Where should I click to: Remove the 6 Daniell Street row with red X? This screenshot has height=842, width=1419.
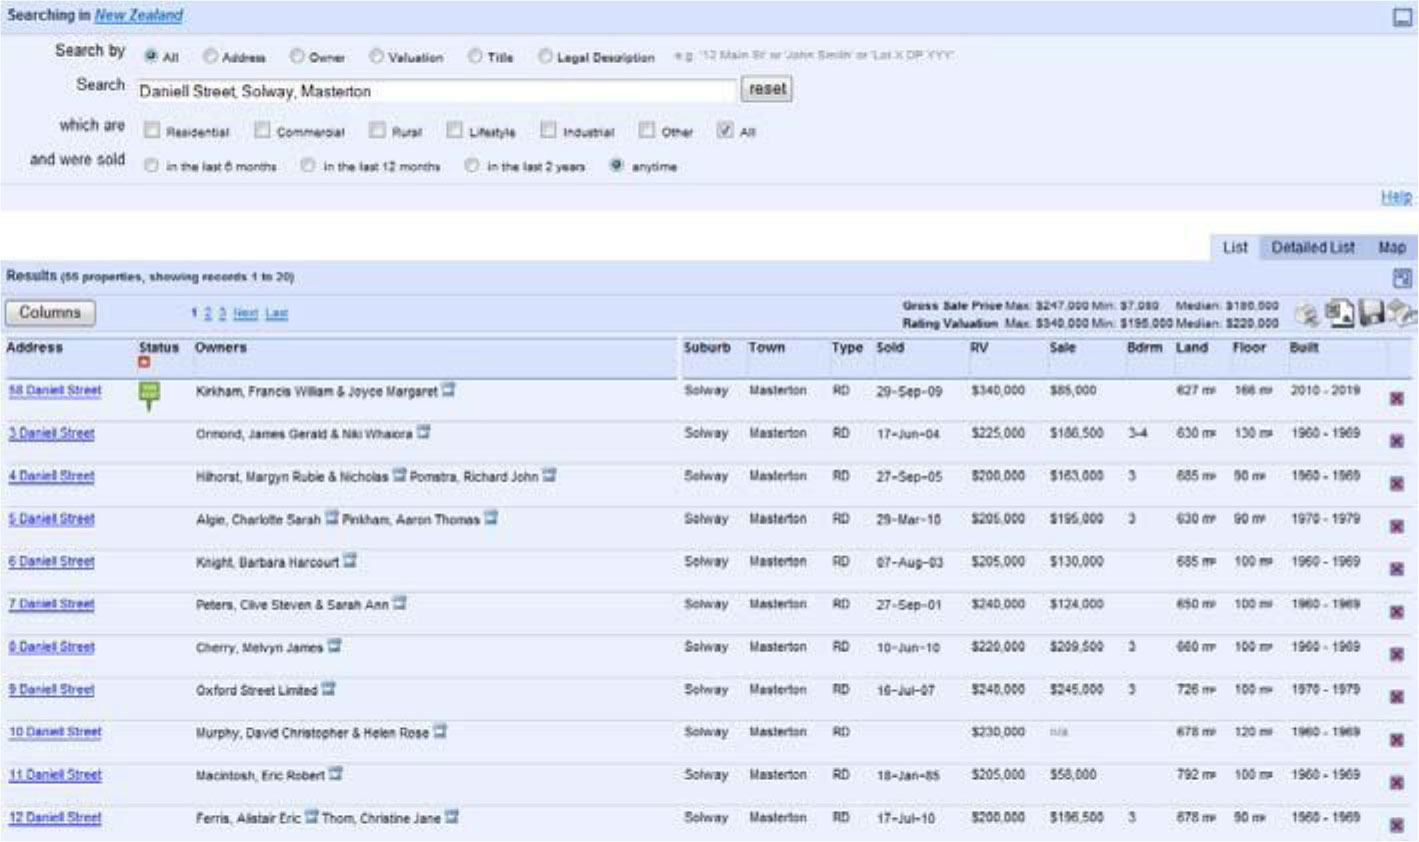click(1397, 570)
